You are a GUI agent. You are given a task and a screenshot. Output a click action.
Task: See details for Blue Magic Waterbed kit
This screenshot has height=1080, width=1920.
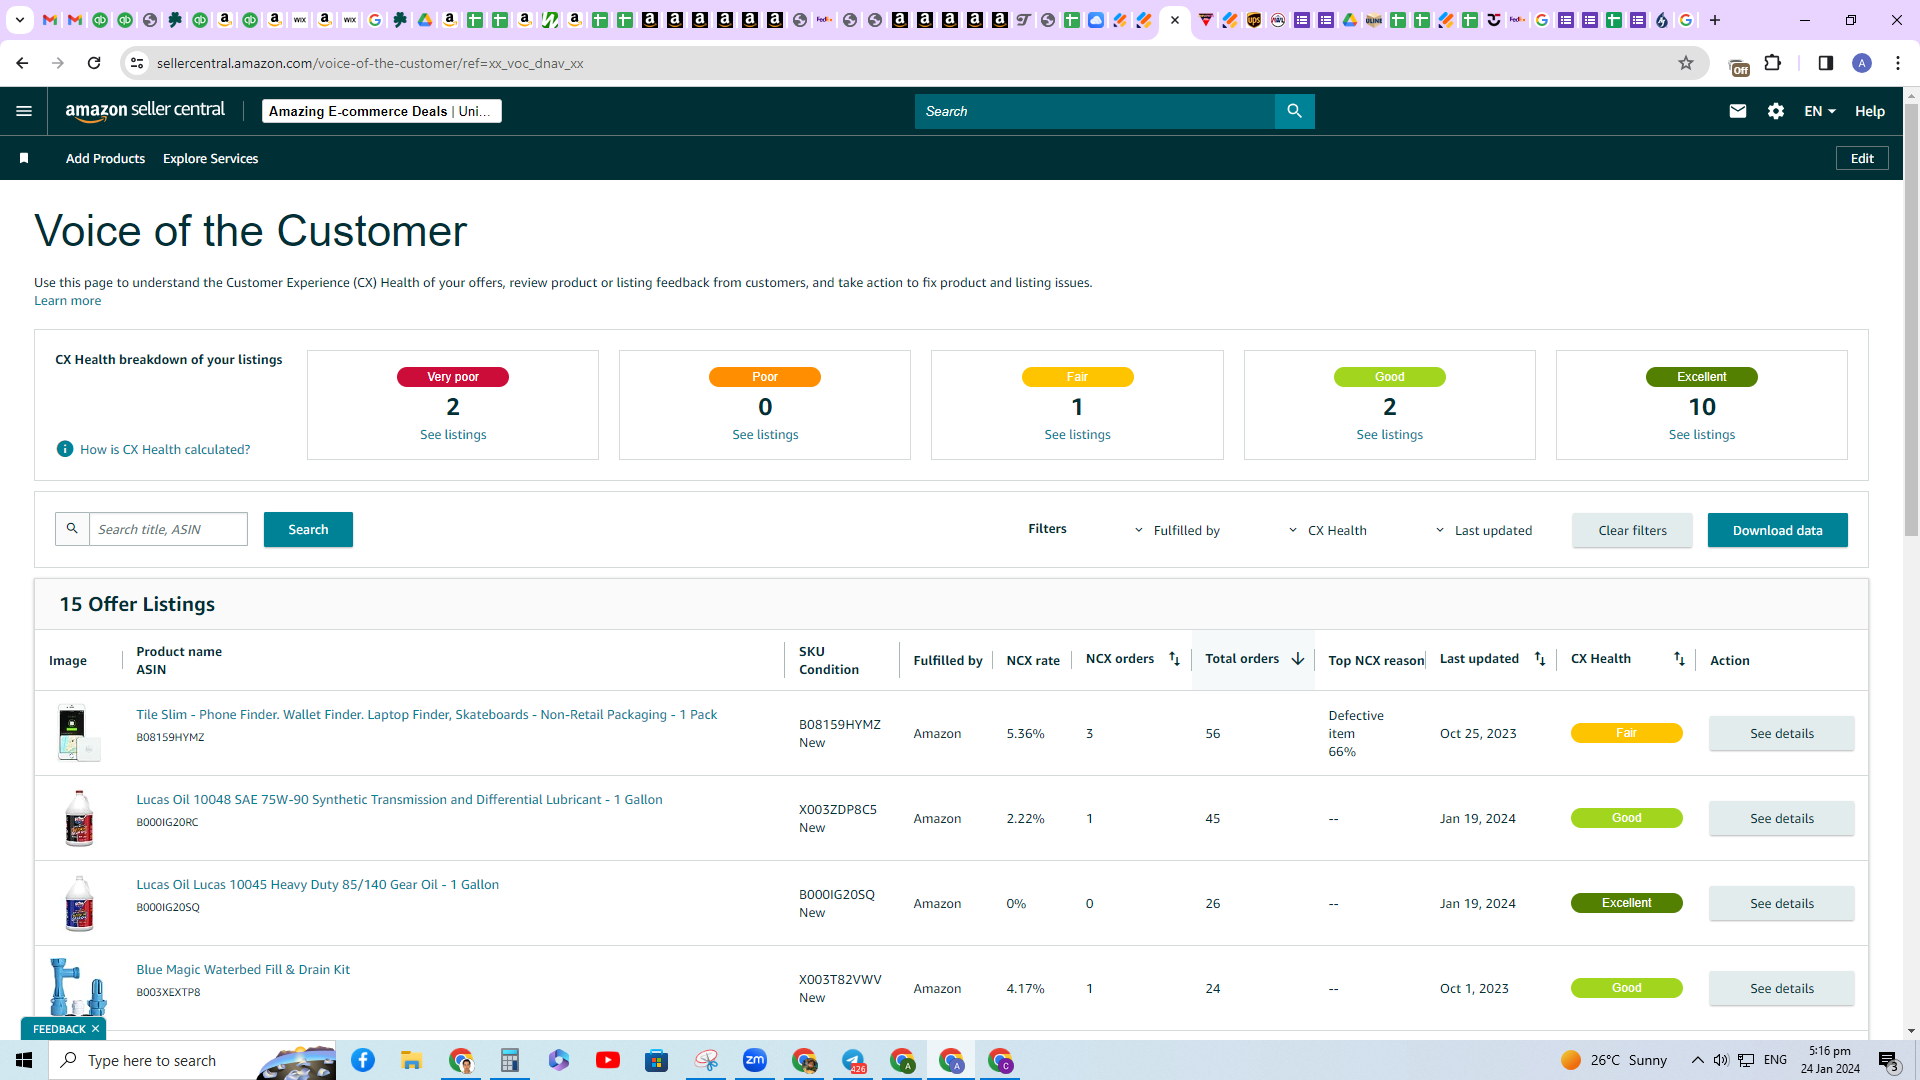tap(1781, 988)
